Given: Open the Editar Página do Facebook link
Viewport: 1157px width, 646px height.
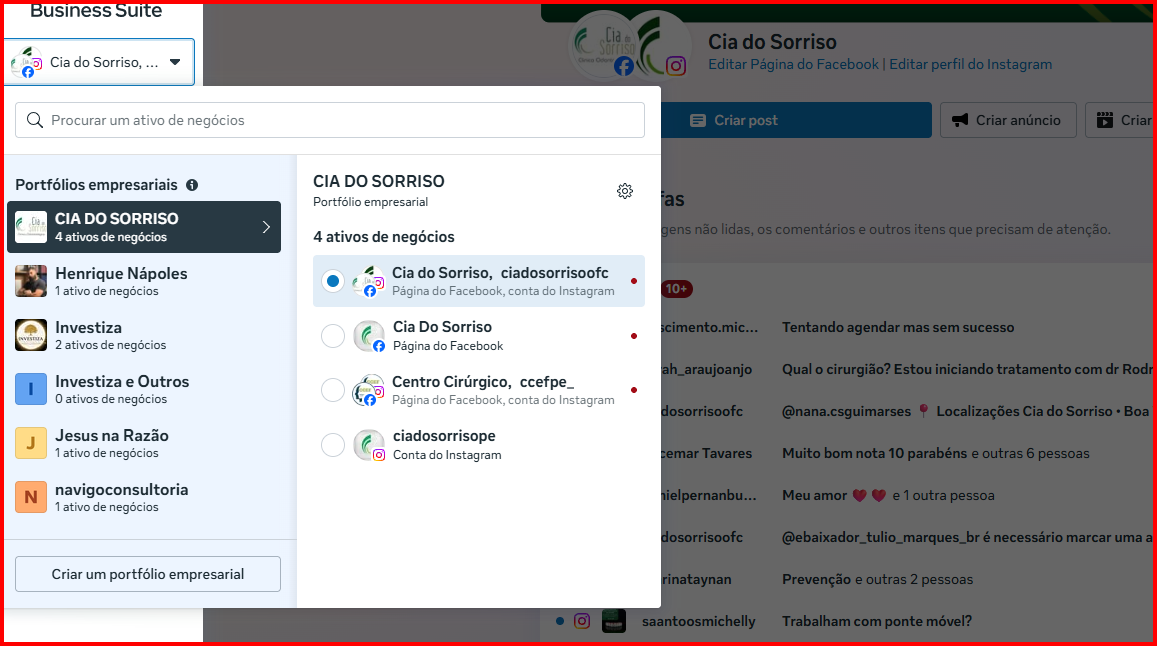Looking at the screenshot, I should coord(793,64).
